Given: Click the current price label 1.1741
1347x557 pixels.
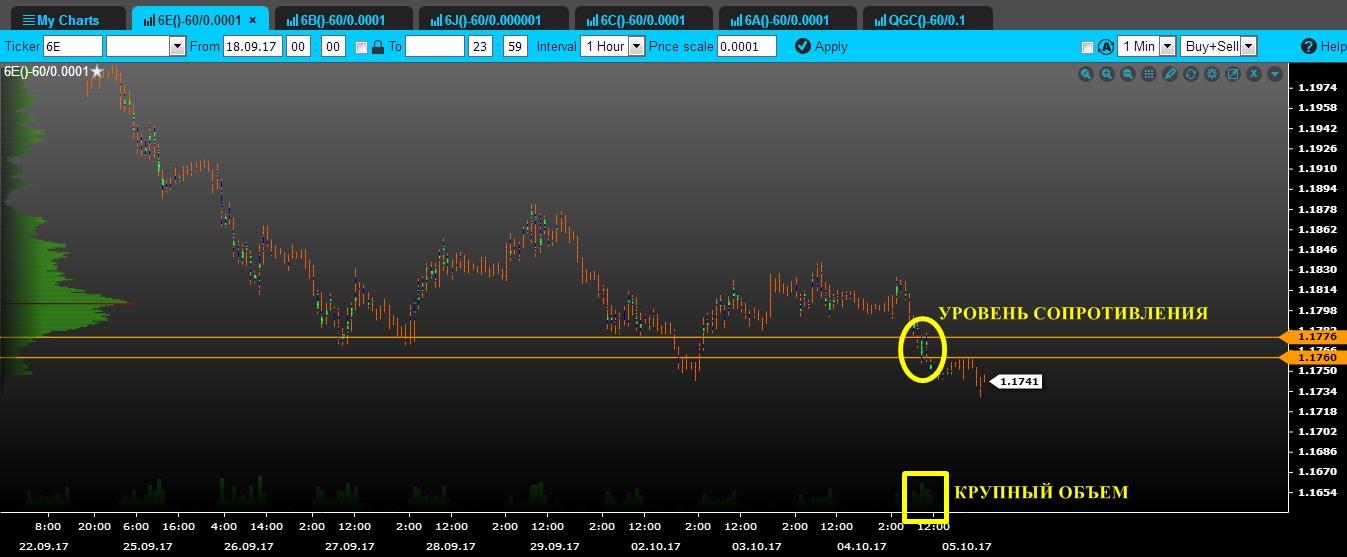Looking at the screenshot, I should [1017, 382].
